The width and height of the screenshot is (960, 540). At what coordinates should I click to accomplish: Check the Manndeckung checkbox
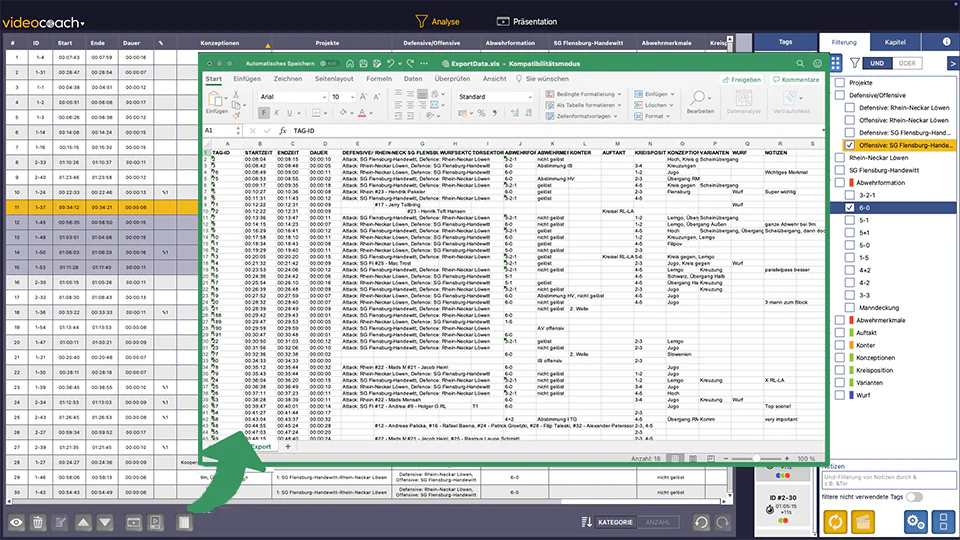click(x=850, y=307)
